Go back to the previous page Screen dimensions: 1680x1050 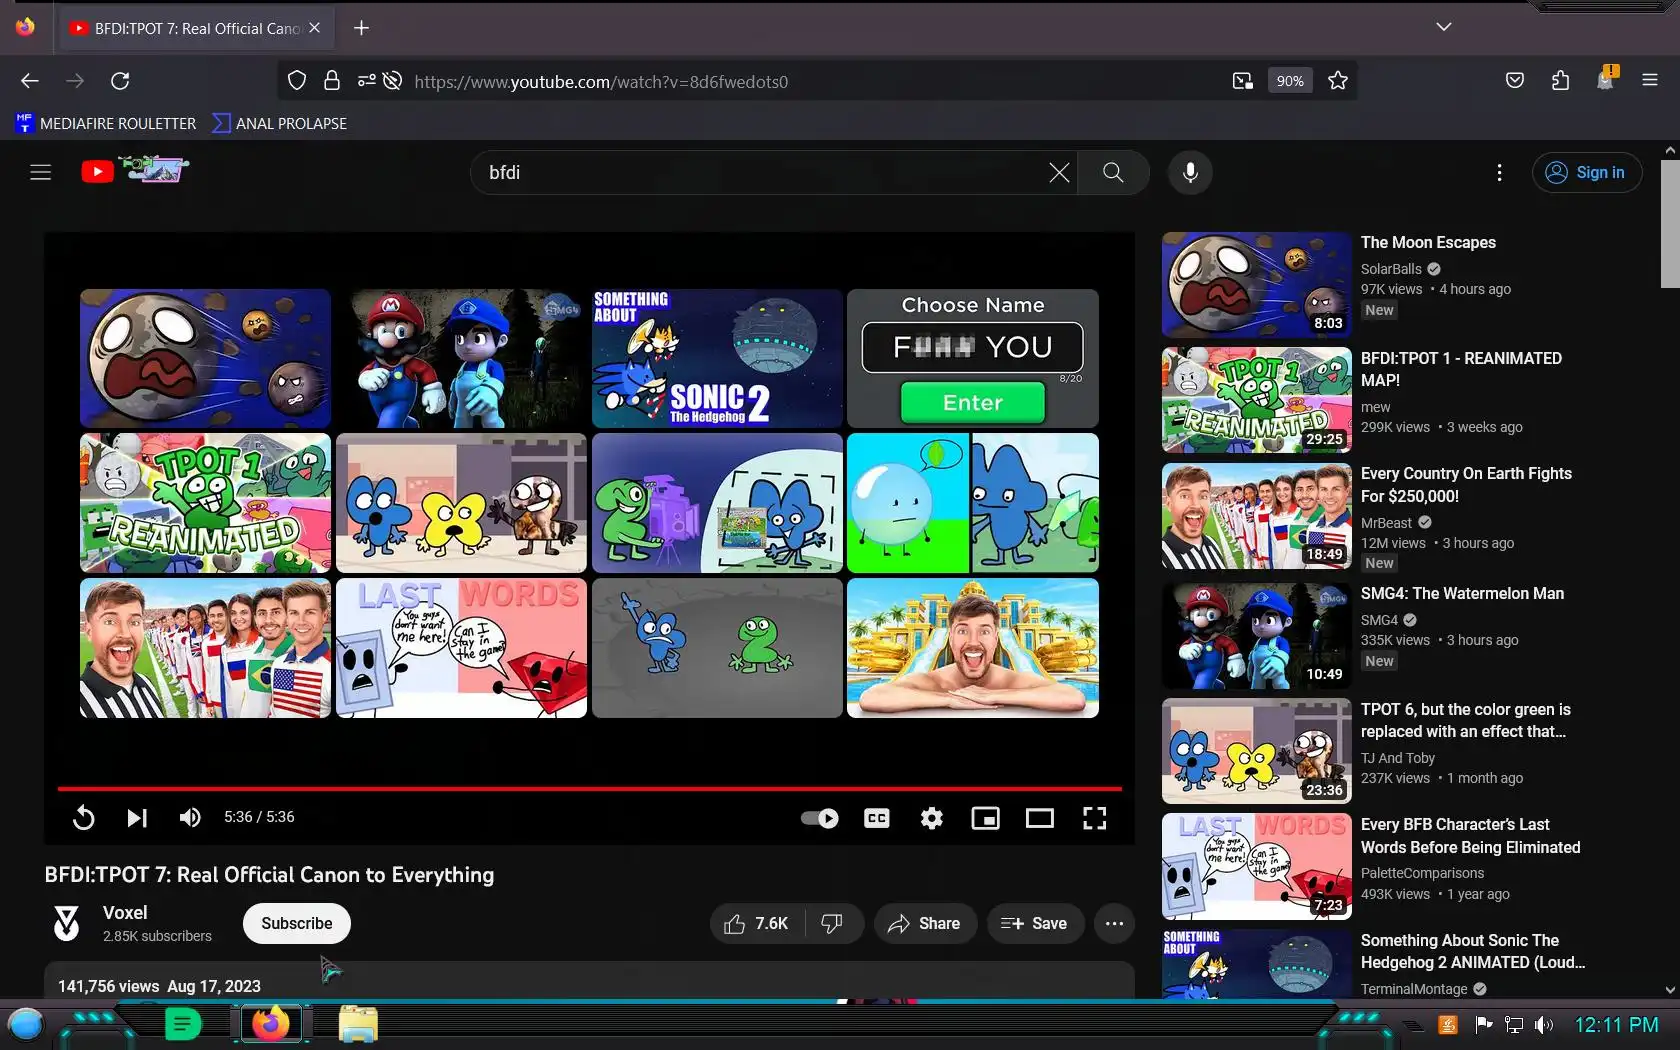click(x=30, y=81)
